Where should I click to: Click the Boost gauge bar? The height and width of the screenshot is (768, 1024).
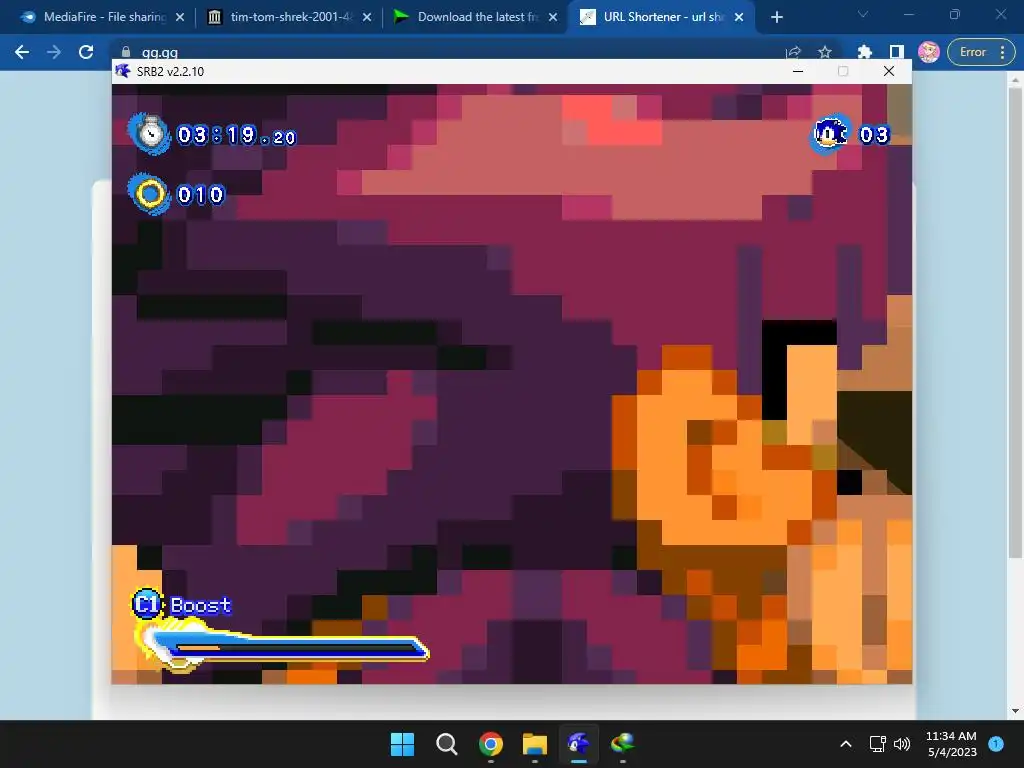[283, 647]
